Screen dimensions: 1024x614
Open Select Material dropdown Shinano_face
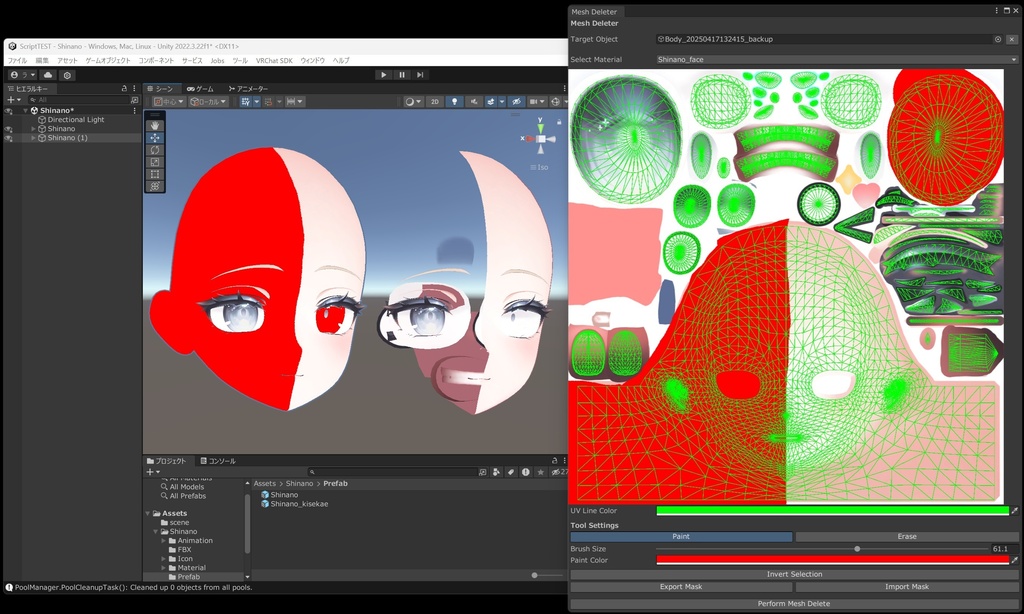coord(837,59)
